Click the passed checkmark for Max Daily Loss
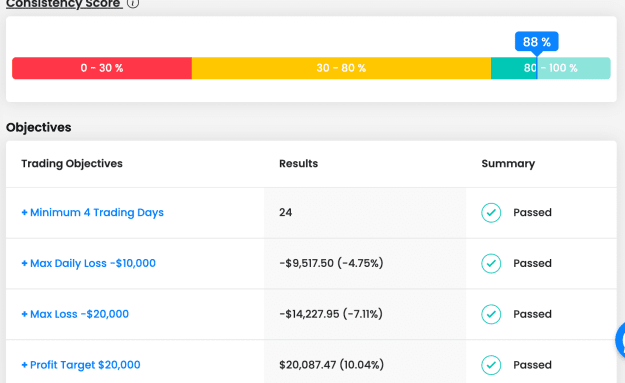This screenshot has height=383, width=625. tap(491, 263)
